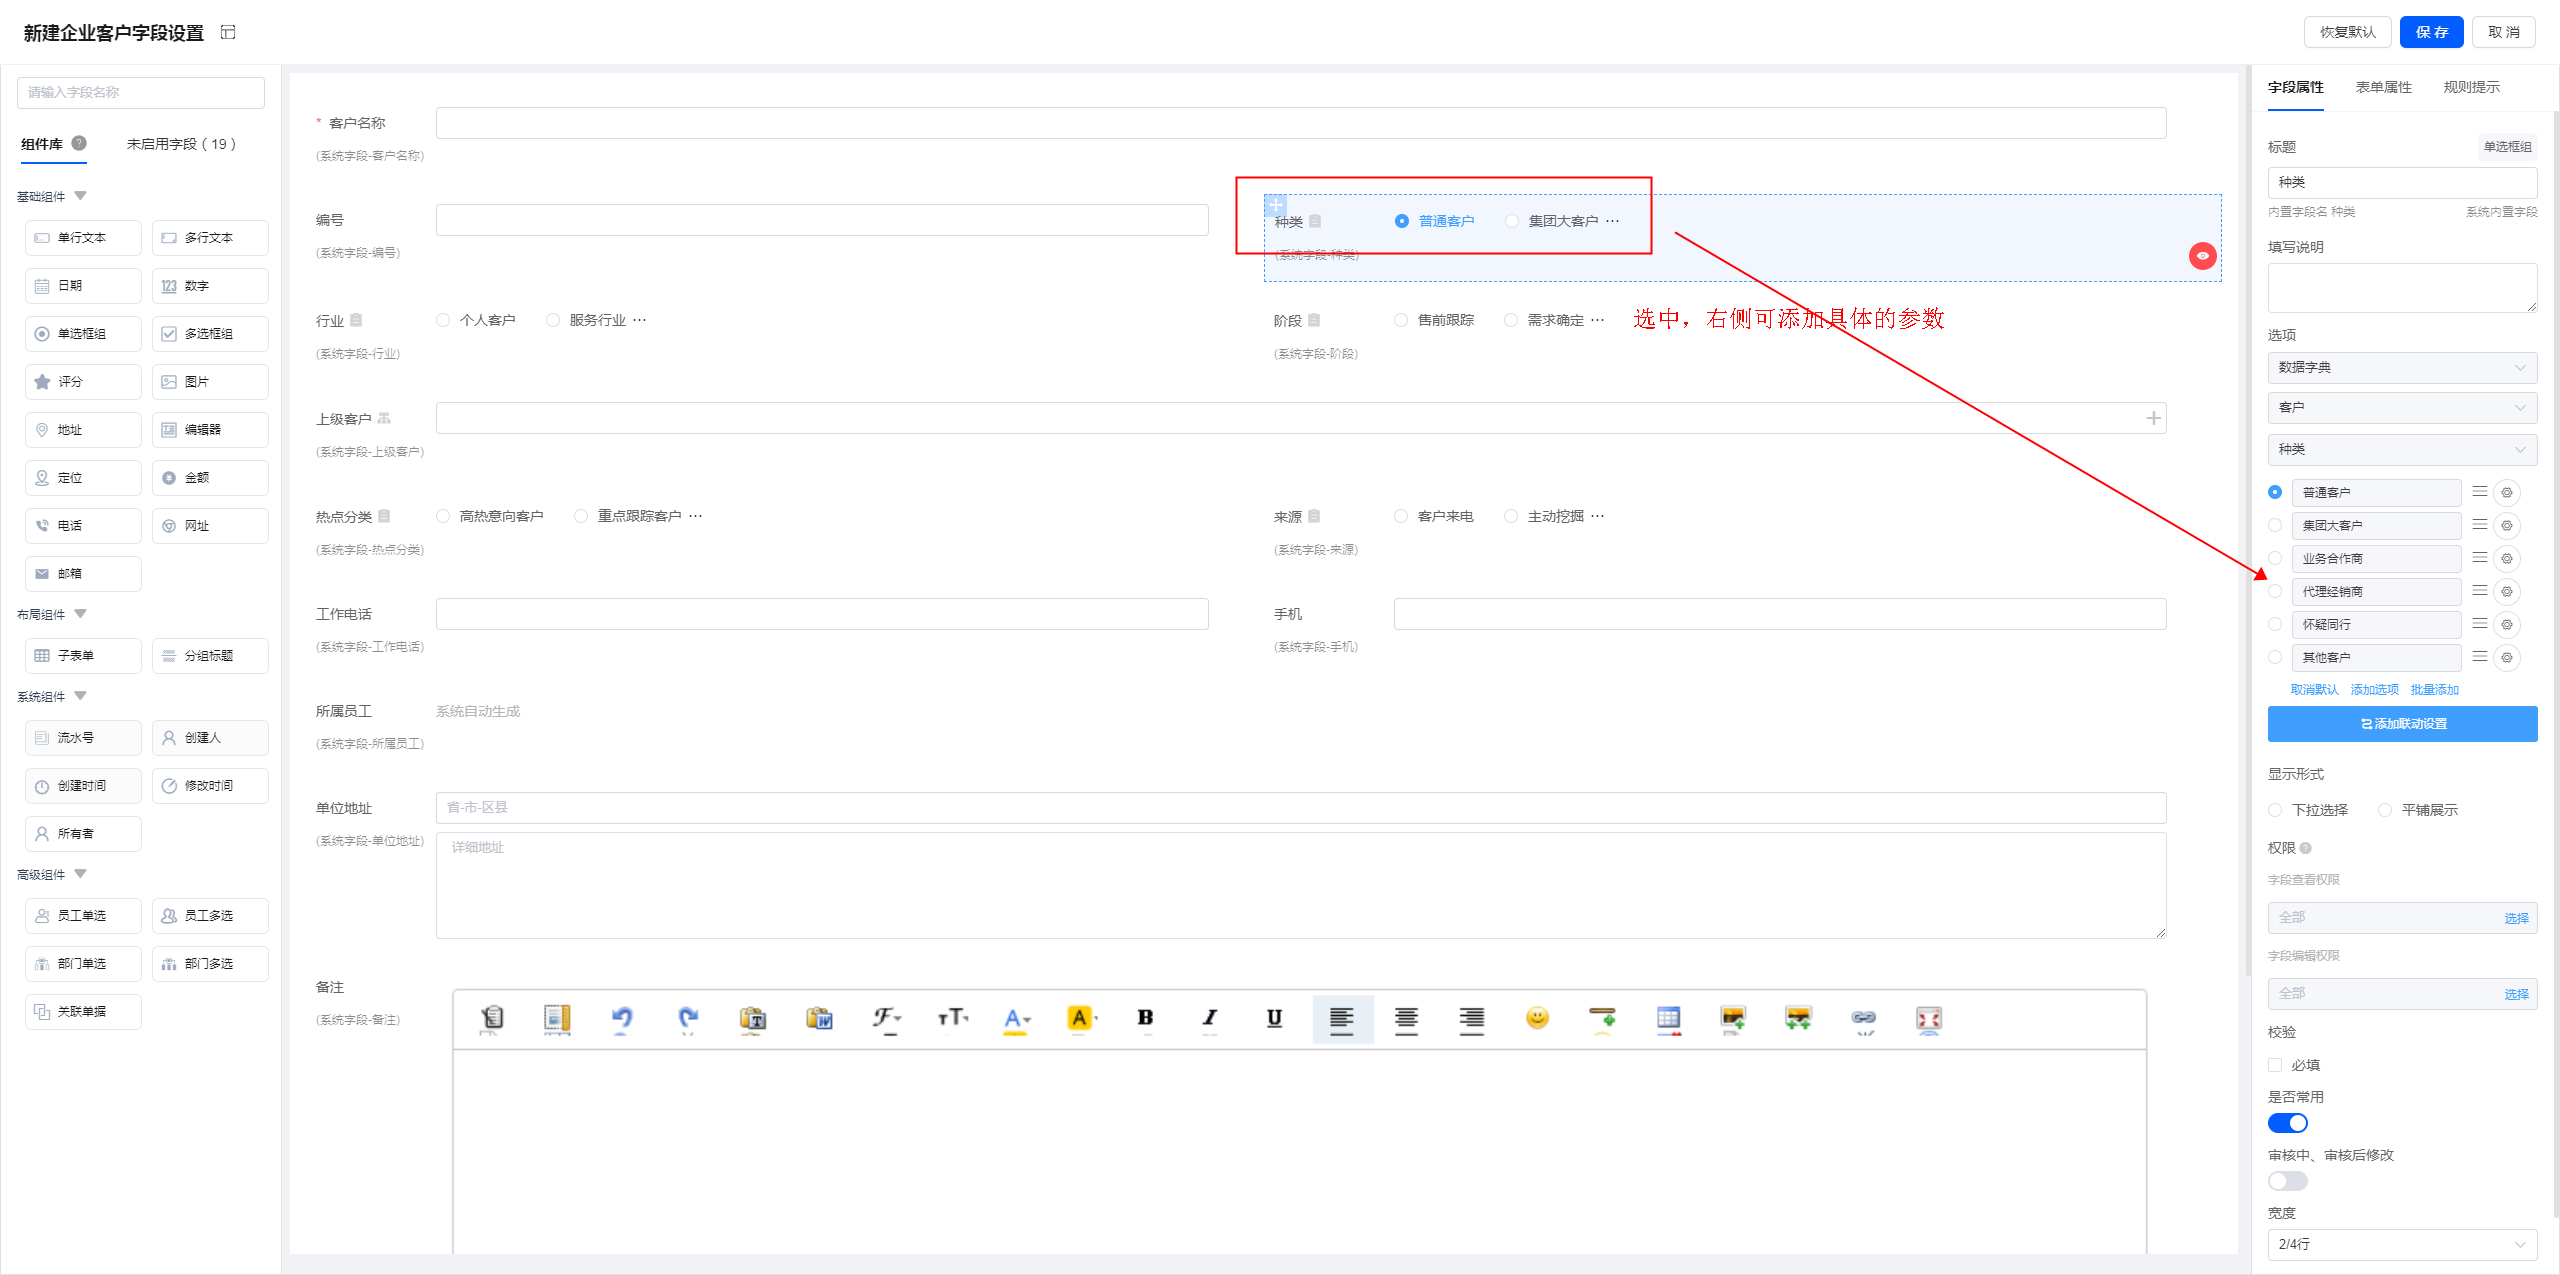Switch to 表单属性 tab
Screen dimensions: 2560x1275
[x=2383, y=87]
